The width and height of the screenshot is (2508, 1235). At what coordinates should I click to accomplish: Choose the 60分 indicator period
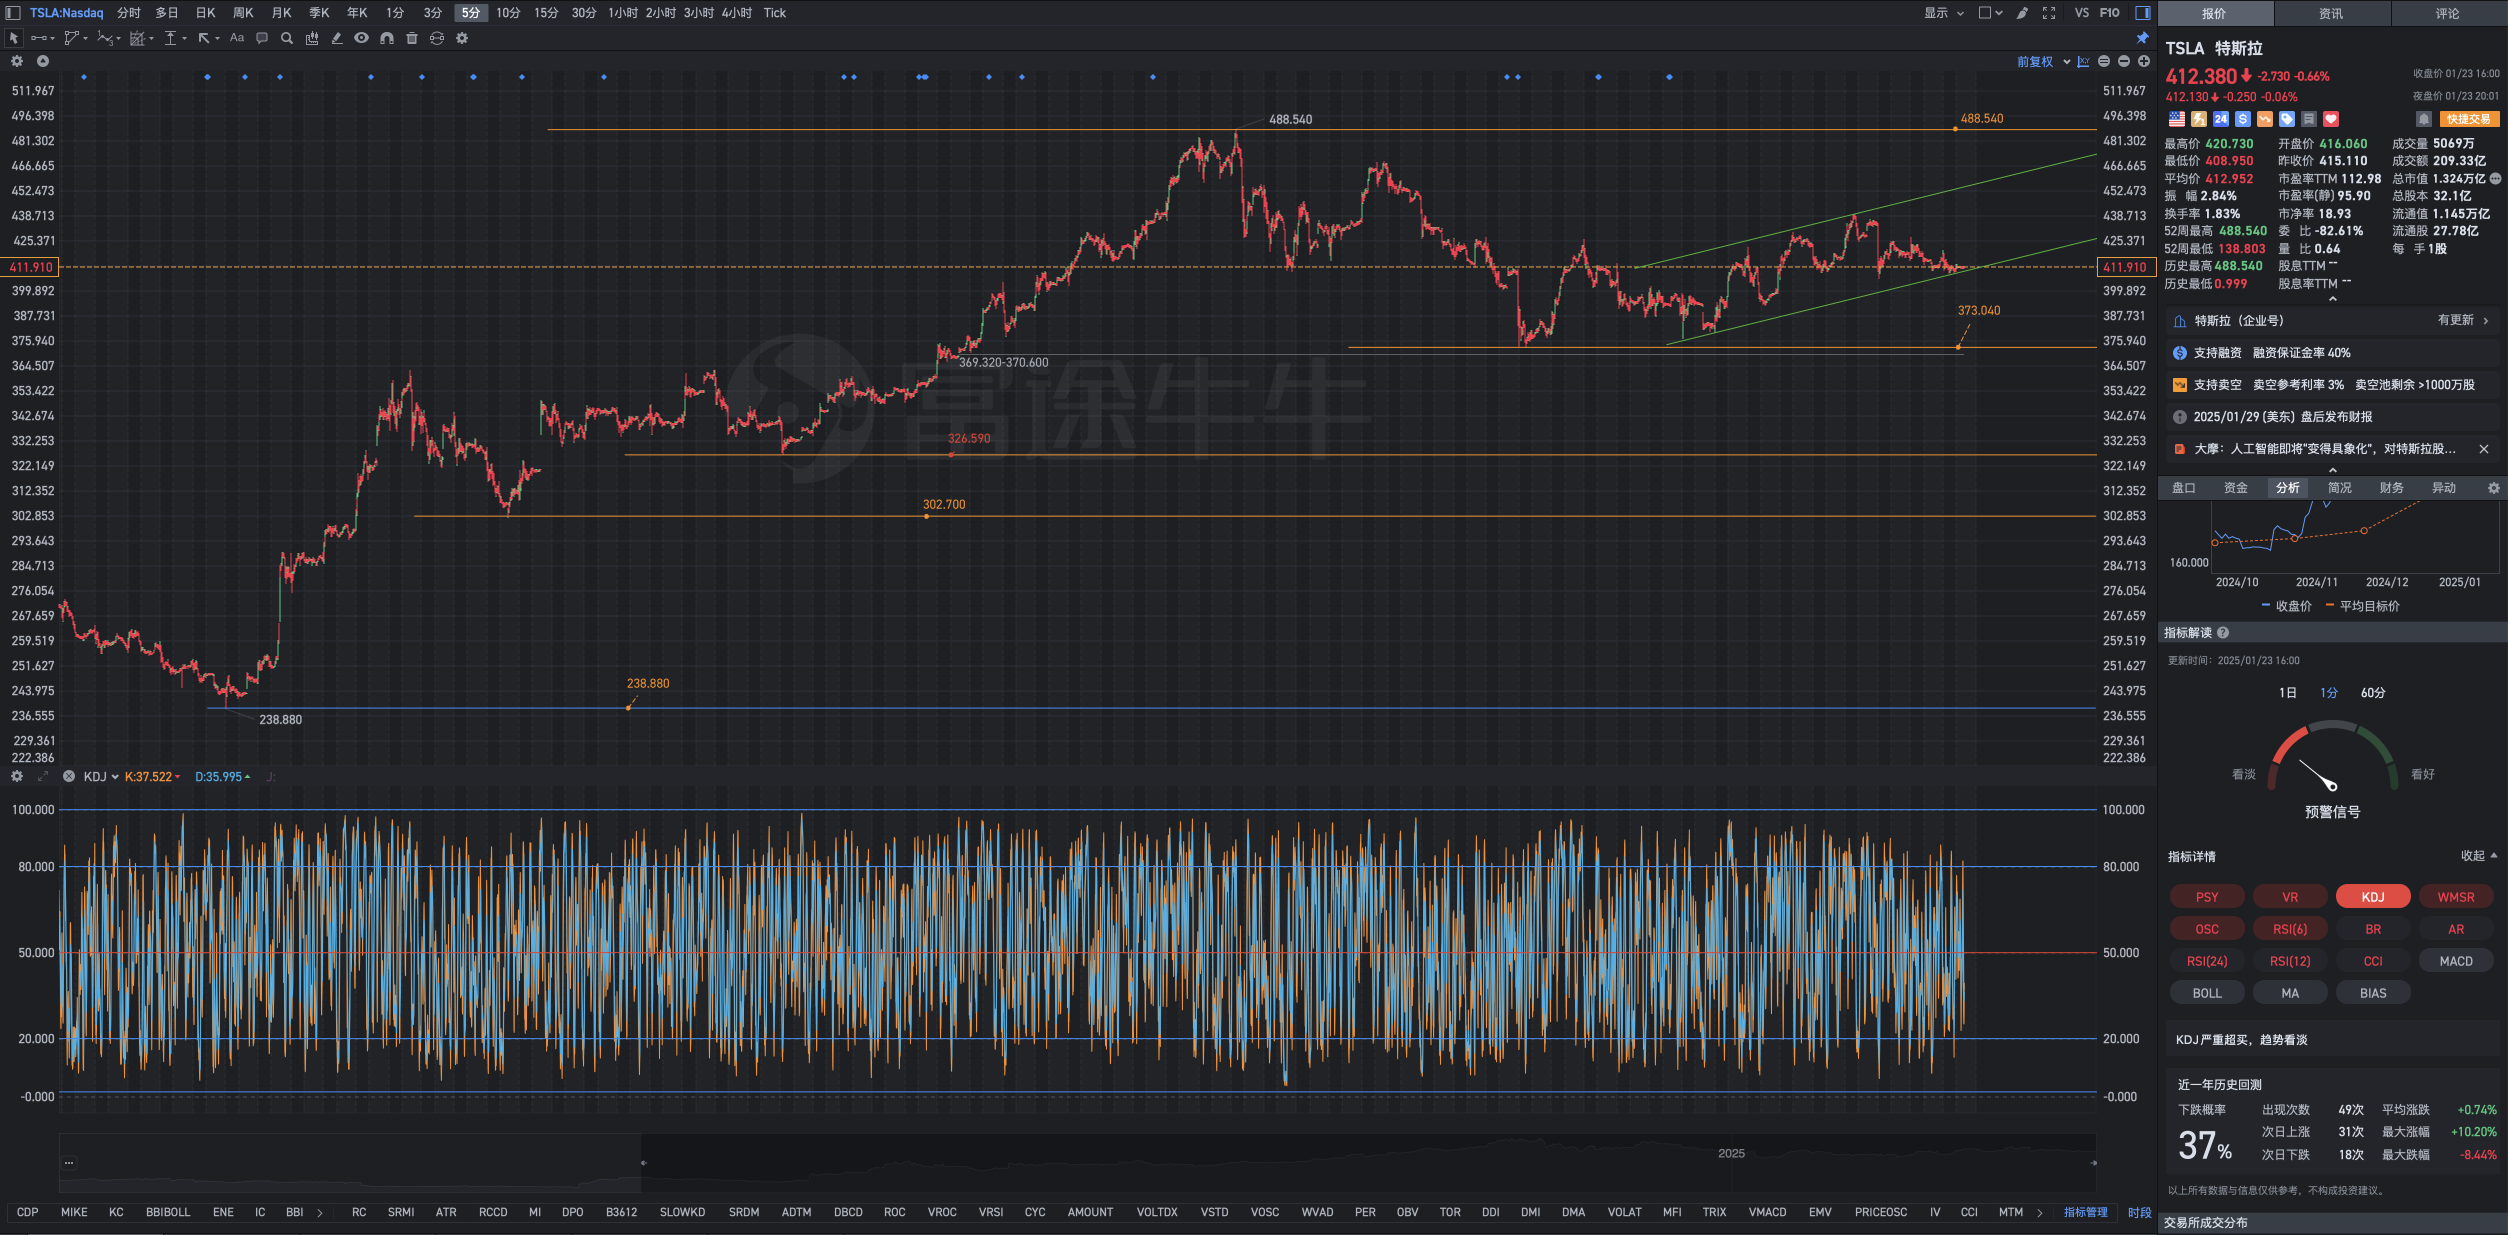click(x=2373, y=693)
